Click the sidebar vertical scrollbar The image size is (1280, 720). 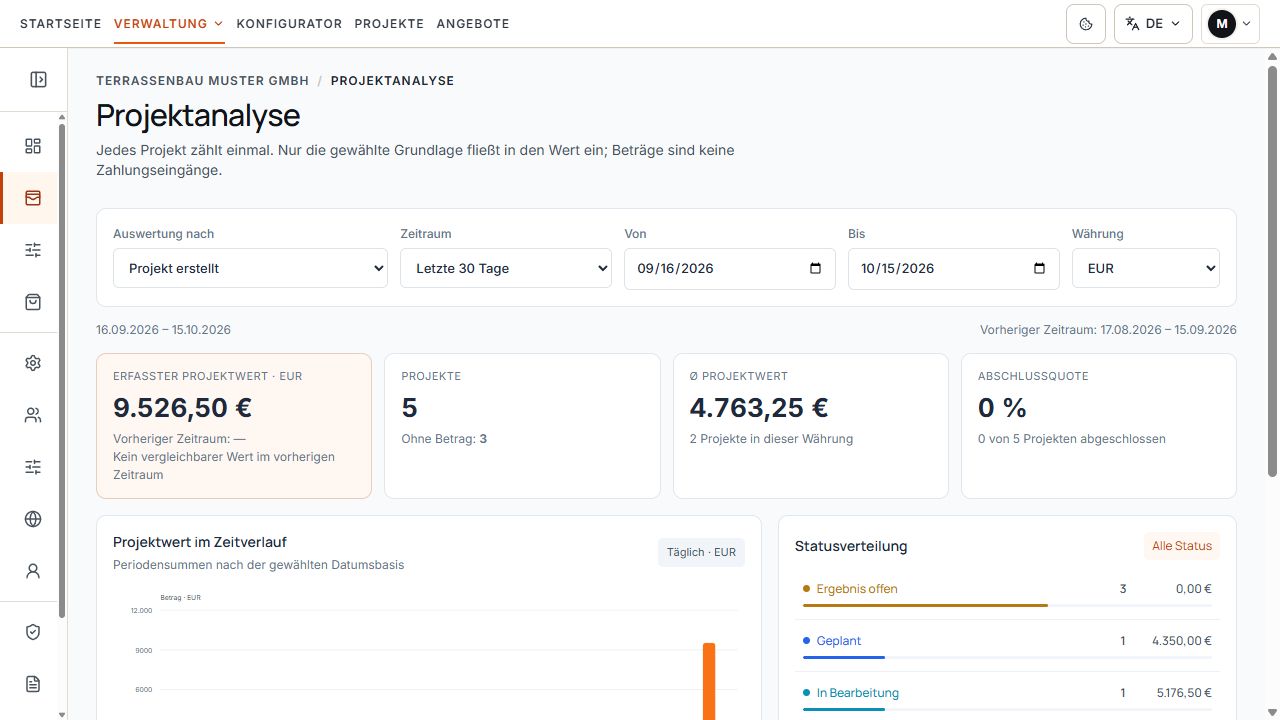[x=62, y=370]
